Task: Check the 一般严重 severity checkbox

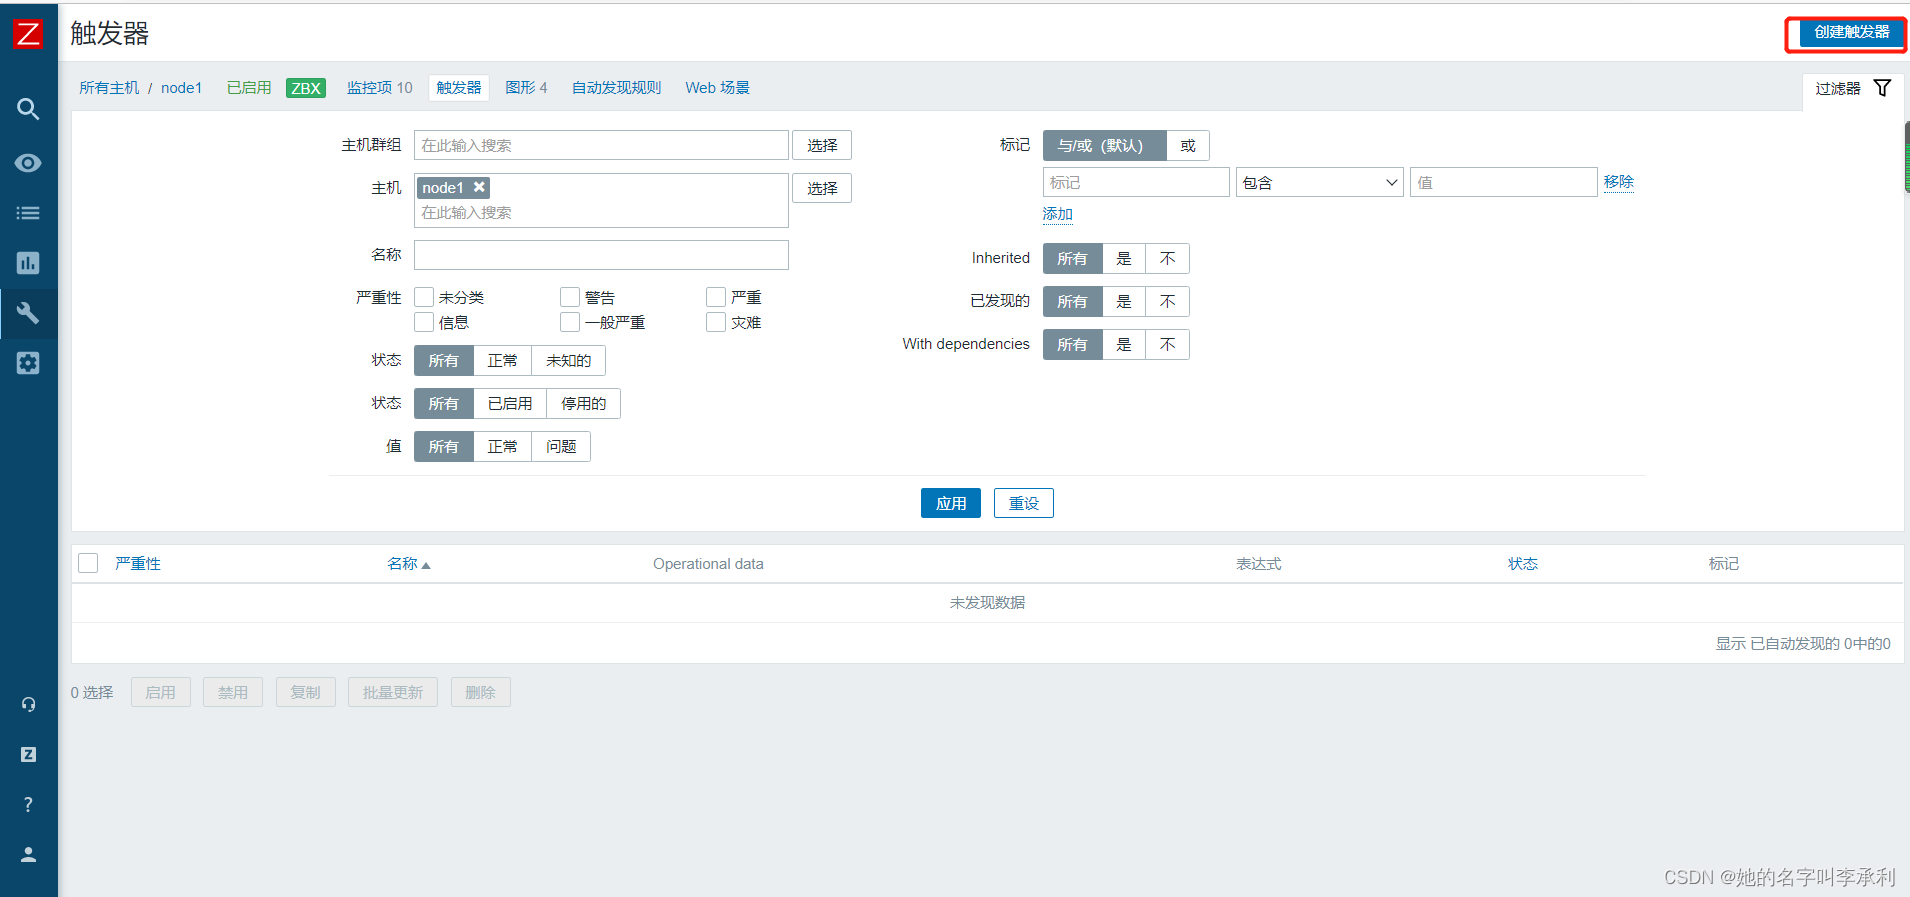Action: pos(570,322)
